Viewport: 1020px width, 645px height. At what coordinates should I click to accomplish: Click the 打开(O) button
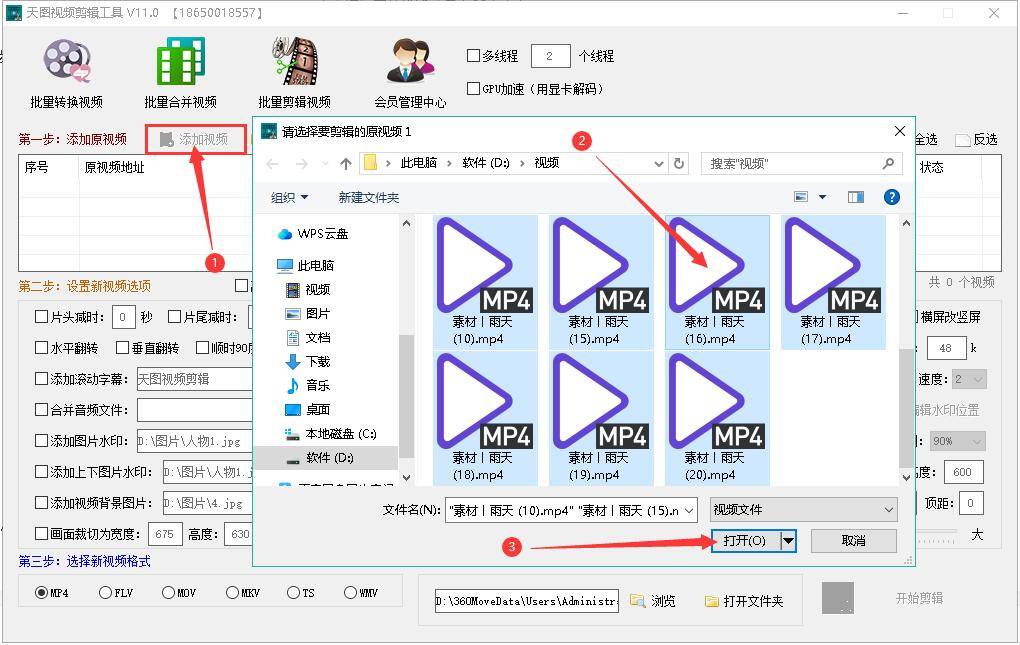point(745,540)
